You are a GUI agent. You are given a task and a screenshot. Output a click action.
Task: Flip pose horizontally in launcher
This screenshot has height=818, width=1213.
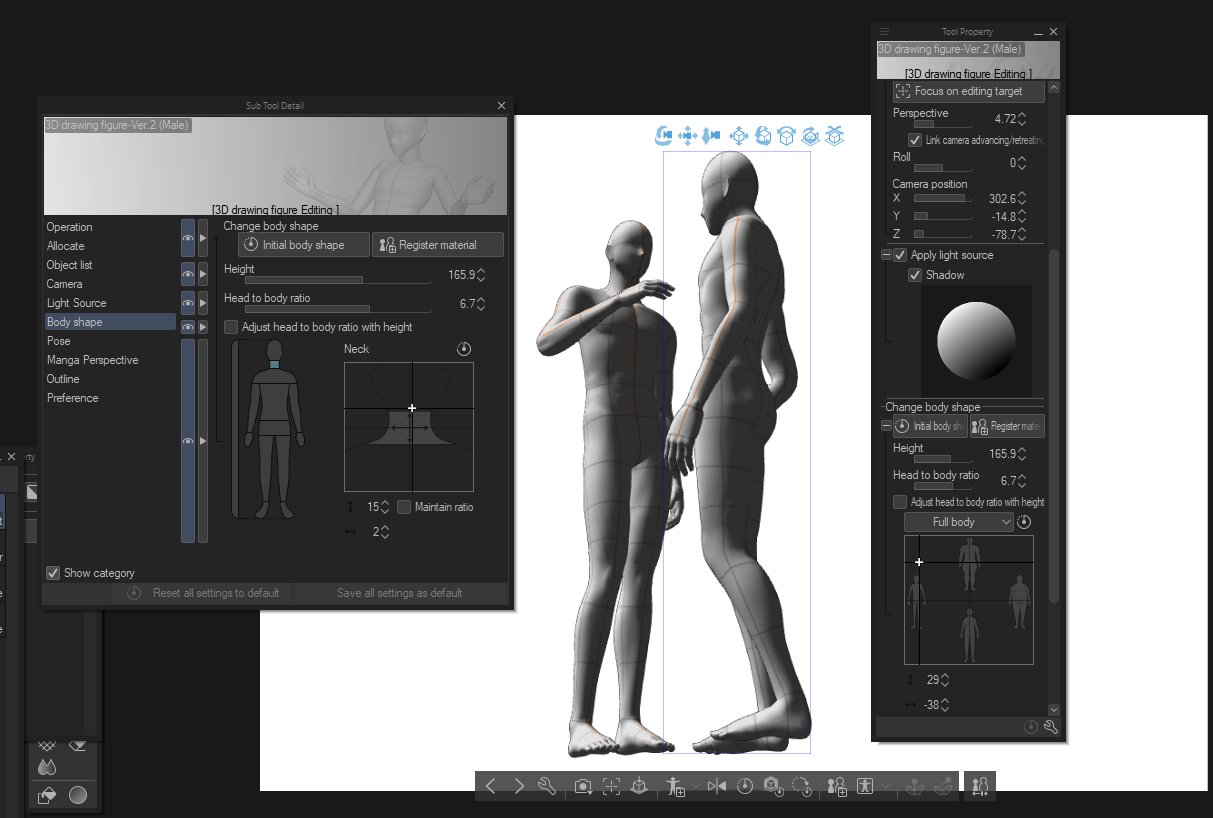coord(717,786)
